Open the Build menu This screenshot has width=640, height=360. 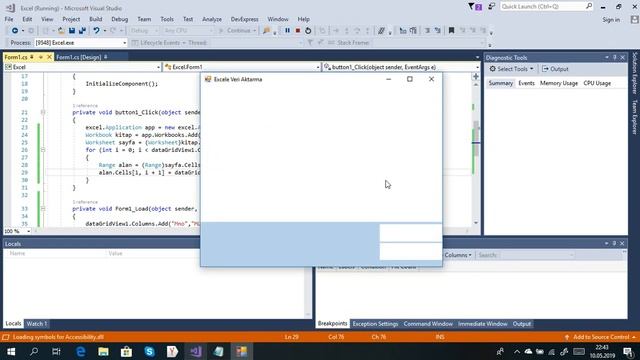tap(96, 19)
